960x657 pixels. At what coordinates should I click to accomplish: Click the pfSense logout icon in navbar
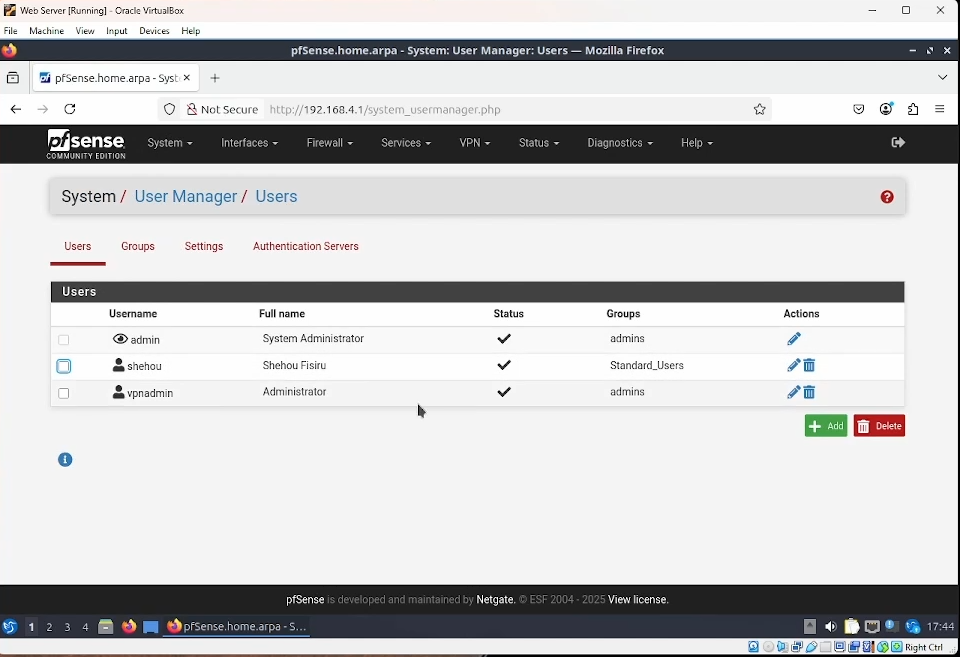coord(898,143)
